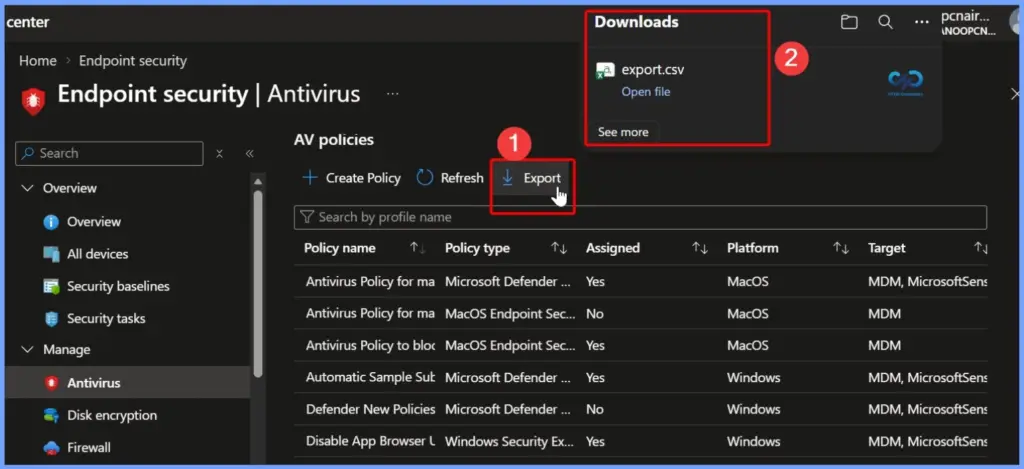Open the ellipsis next to Antivirus title
Screen dimensions: 1024x469
pos(392,94)
